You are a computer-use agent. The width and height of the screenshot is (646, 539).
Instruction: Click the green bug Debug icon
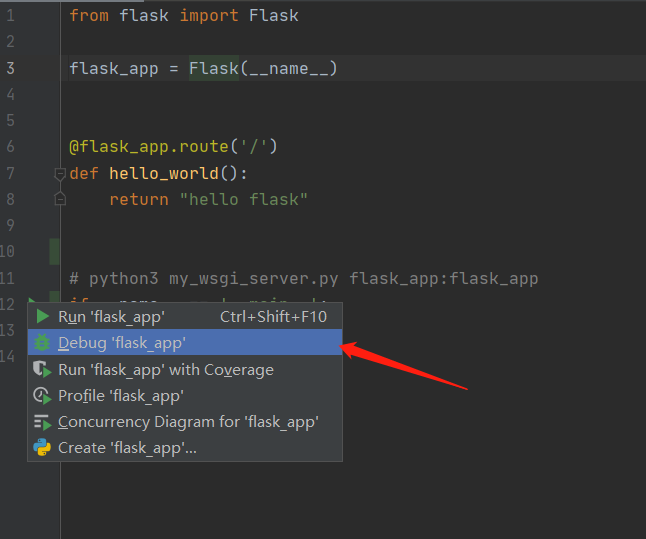click(x=42, y=342)
